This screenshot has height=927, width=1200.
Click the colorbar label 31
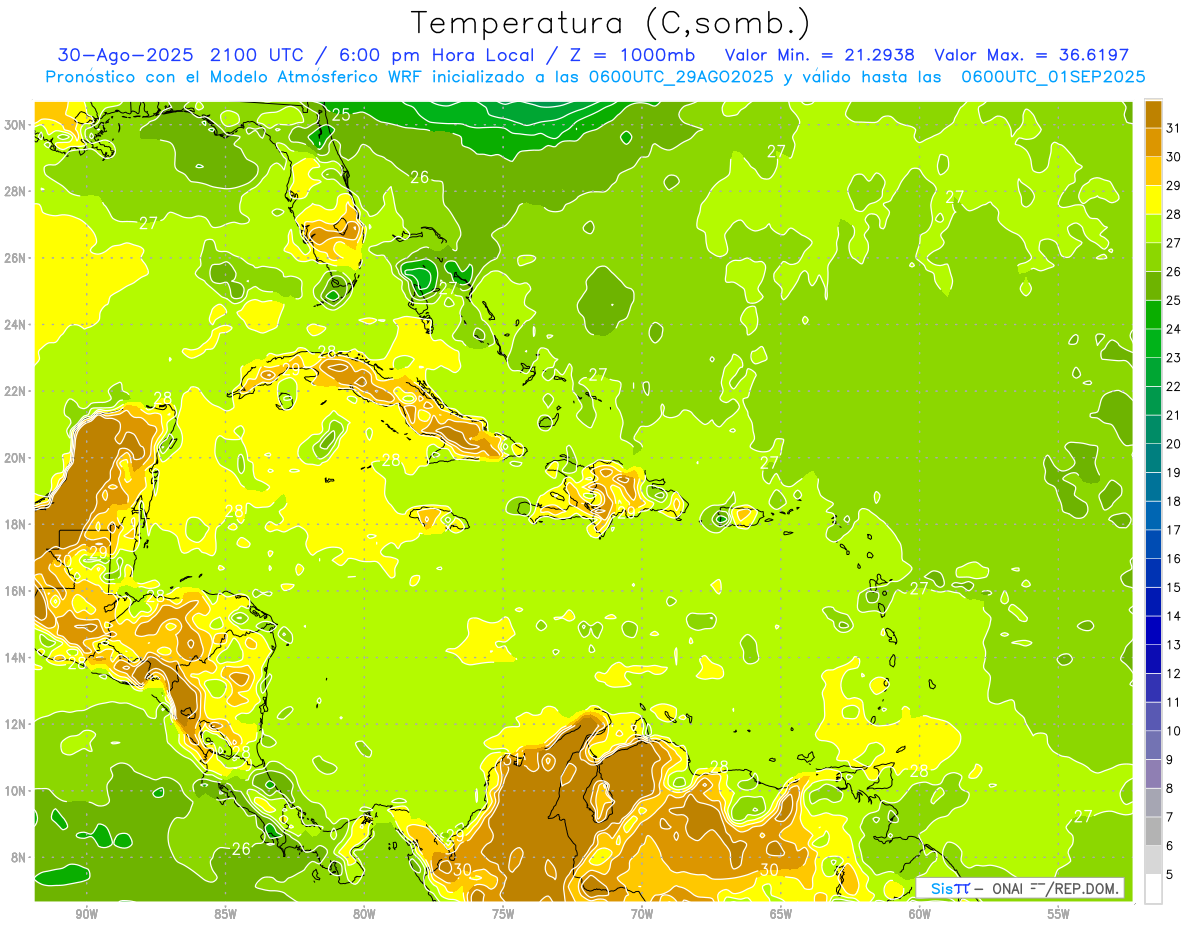[x=1174, y=128]
